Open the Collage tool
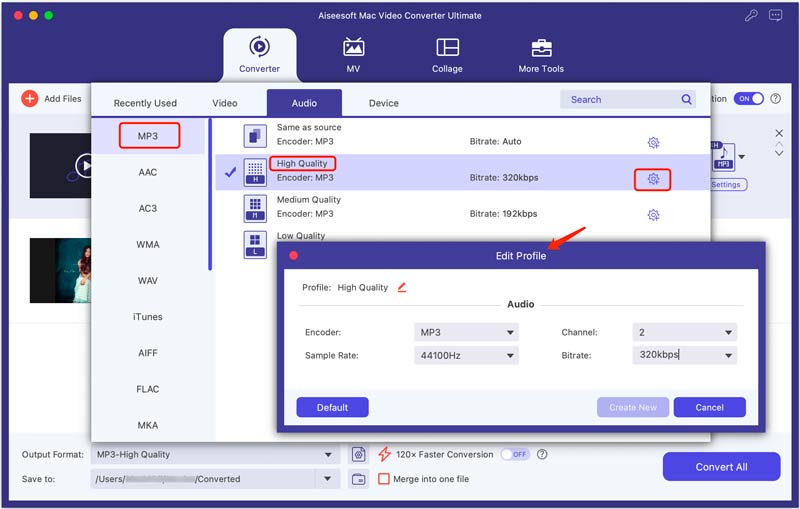 click(x=447, y=48)
